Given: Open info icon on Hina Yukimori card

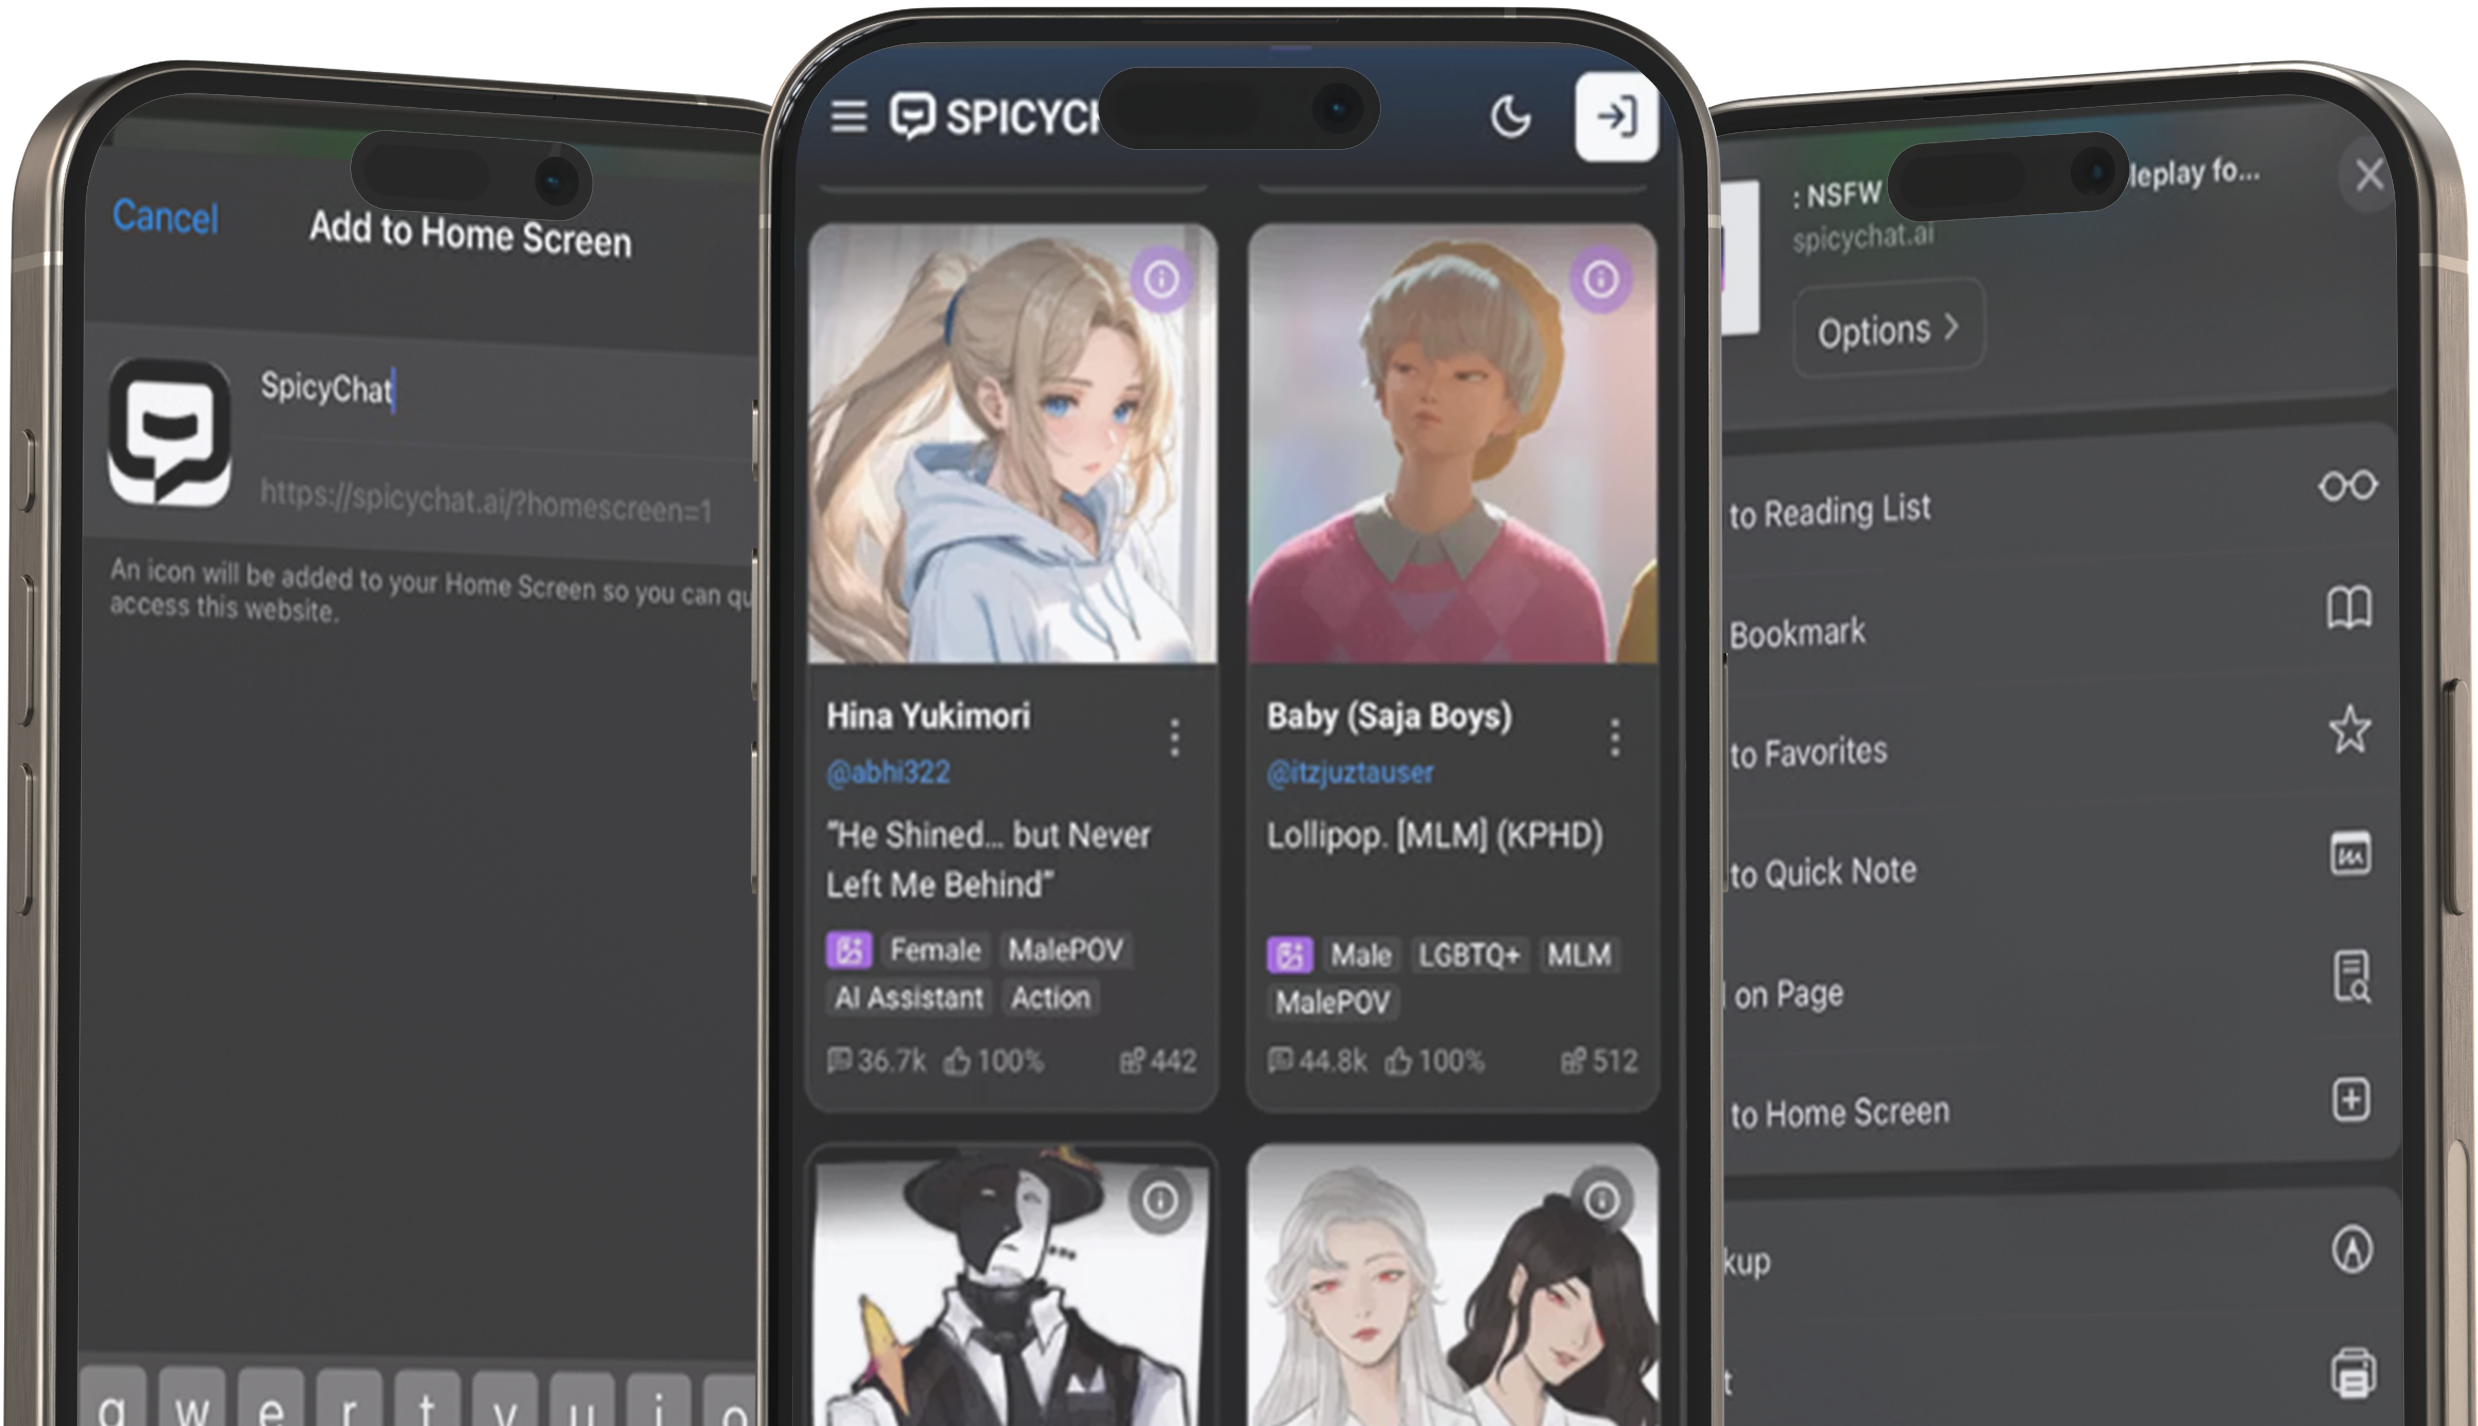Looking at the screenshot, I should point(1161,279).
